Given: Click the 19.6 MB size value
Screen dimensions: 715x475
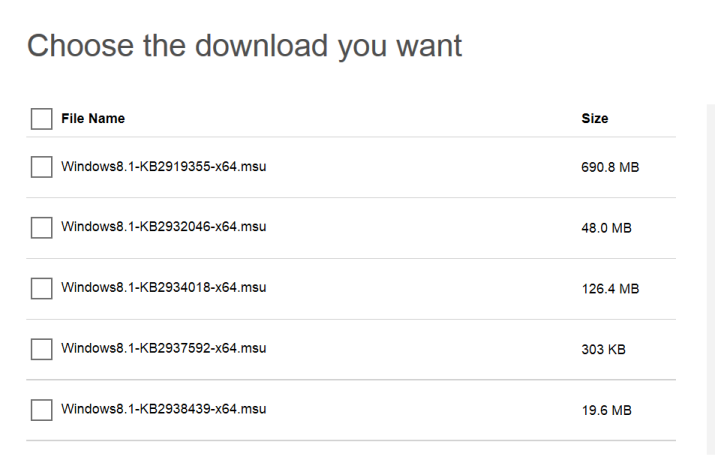Looking at the screenshot, I should (x=606, y=410).
